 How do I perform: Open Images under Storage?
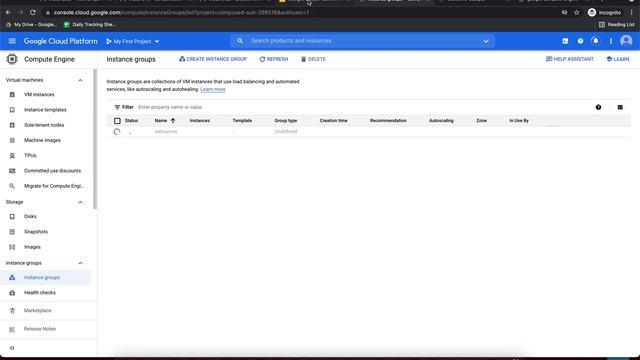pyautogui.click(x=32, y=247)
